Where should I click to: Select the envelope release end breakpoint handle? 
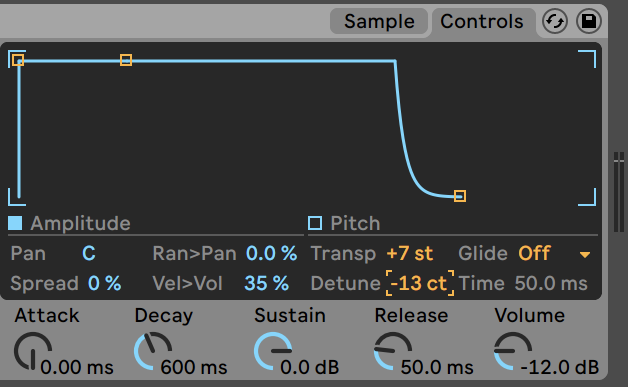click(460, 196)
